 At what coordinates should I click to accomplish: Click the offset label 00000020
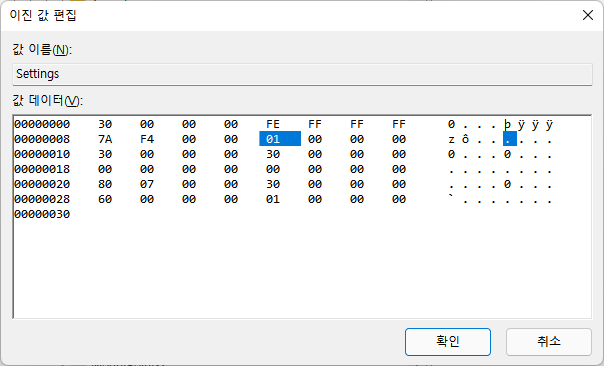pyautogui.click(x=42, y=184)
